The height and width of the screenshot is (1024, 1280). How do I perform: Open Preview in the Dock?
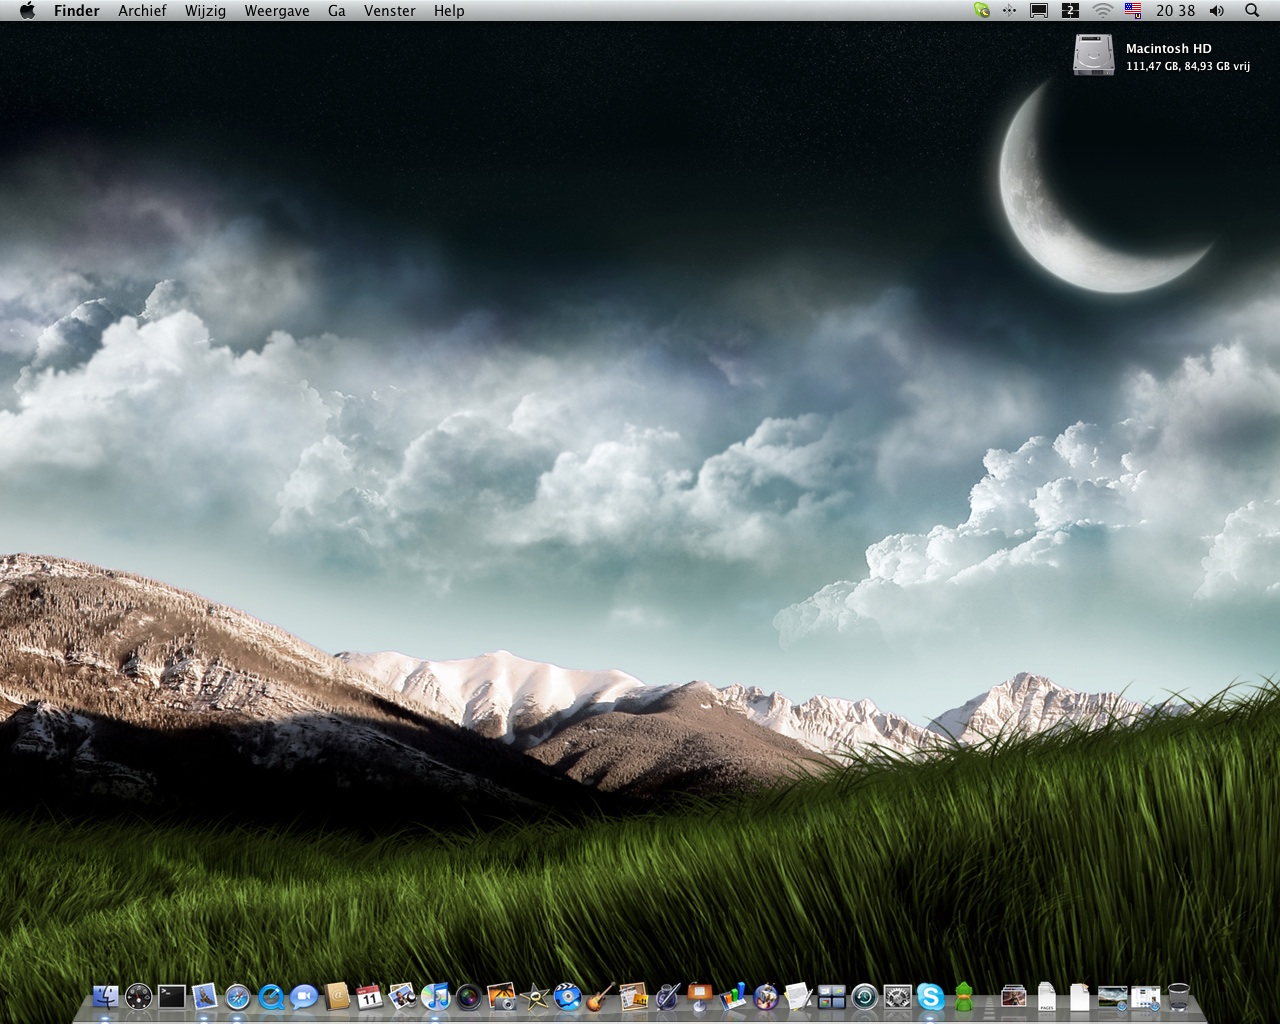[x=402, y=996]
